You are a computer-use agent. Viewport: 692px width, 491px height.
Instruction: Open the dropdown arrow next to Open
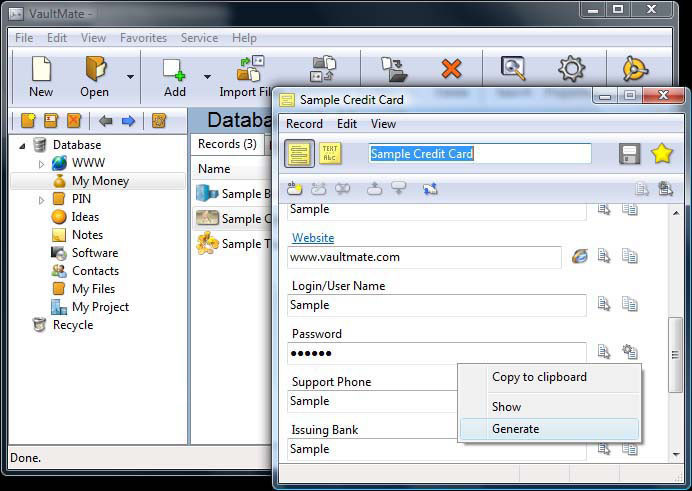pyautogui.click(x=130, y=76)
